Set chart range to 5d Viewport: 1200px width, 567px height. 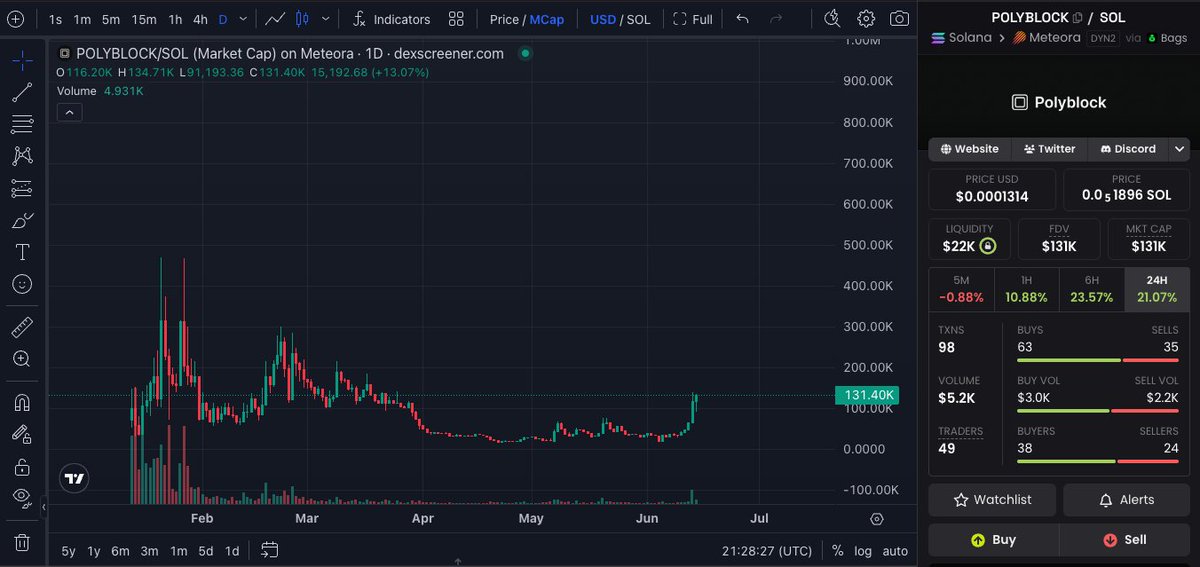(x=205, y=551)
